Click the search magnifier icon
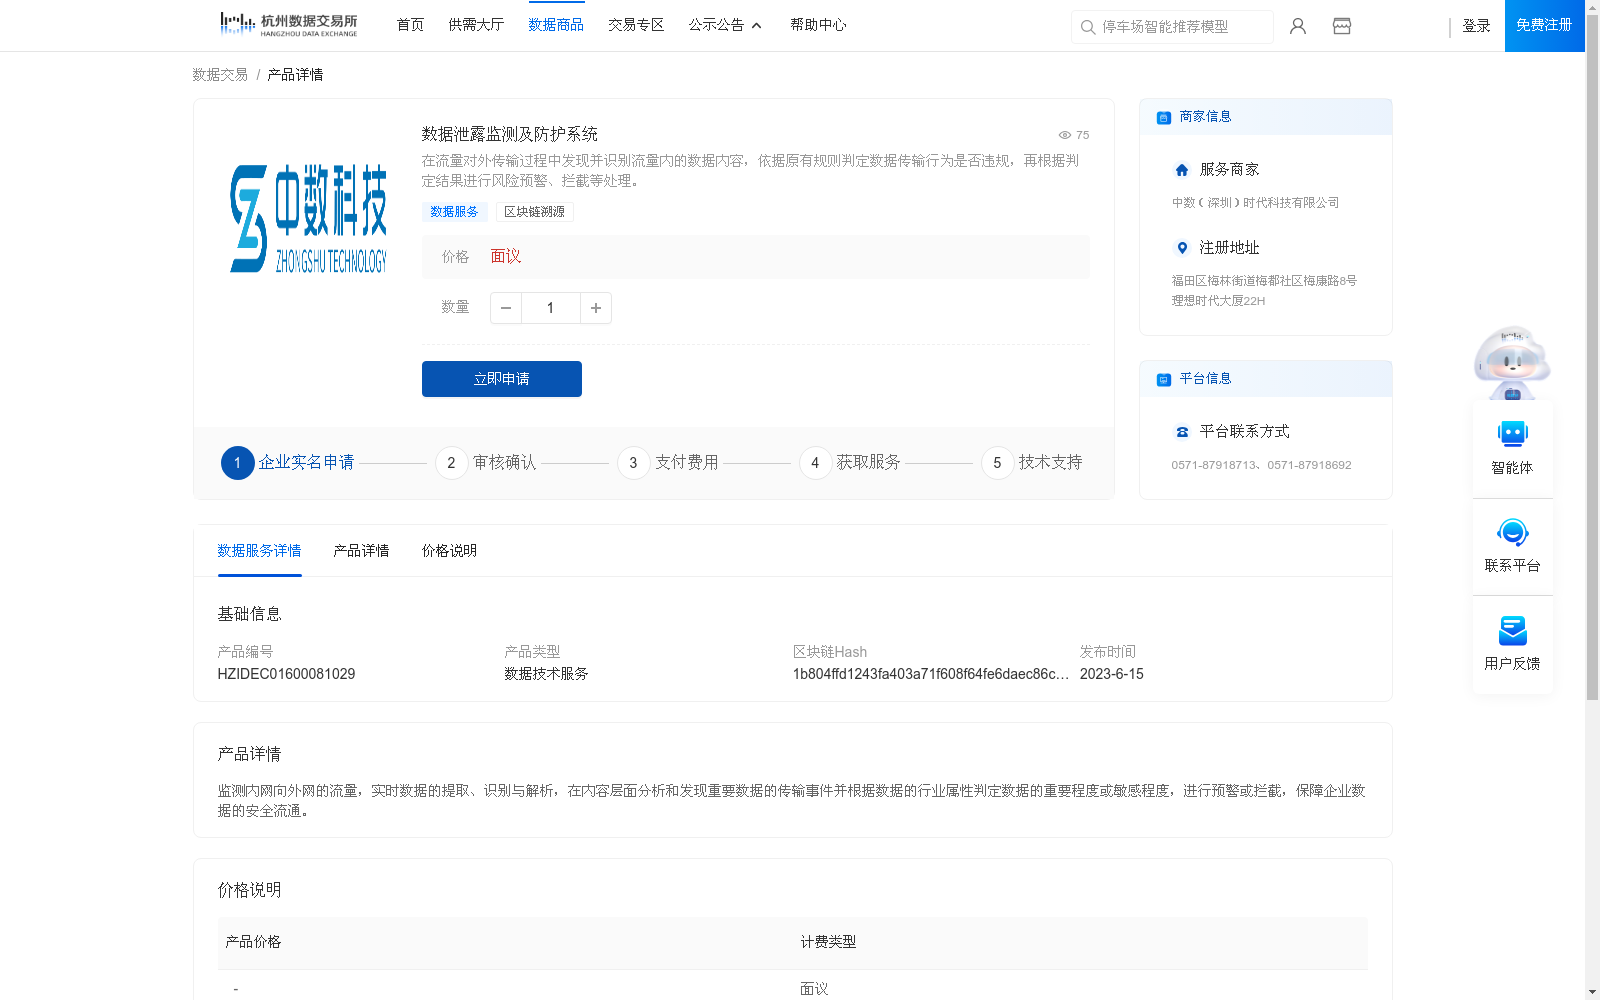The height and width of the screenshot is (1000, 1600). click(x=1087, y=27)
